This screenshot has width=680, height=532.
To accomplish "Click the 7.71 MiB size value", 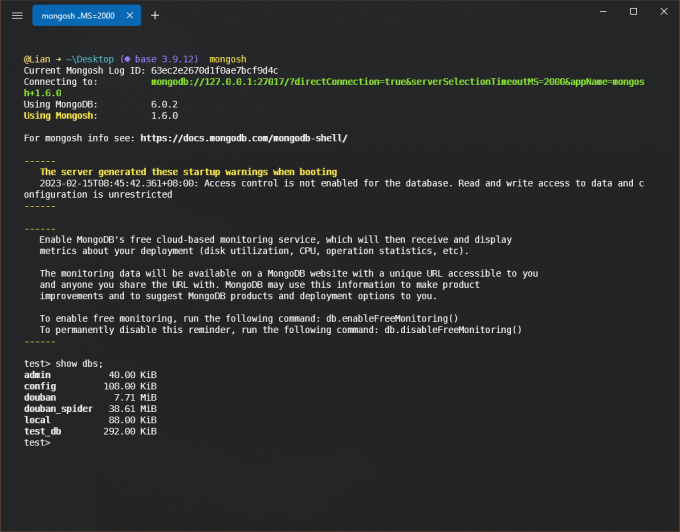I will coord(135,398).
